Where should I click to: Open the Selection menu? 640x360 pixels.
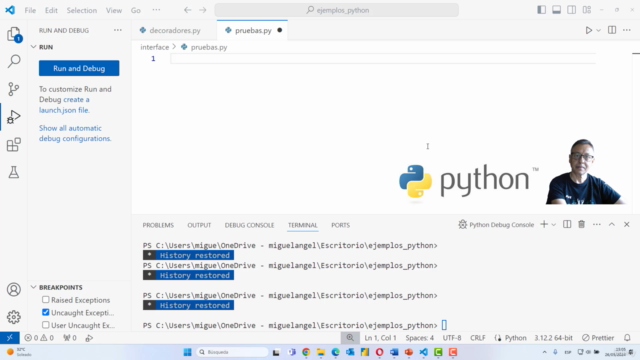click(82, 10)
